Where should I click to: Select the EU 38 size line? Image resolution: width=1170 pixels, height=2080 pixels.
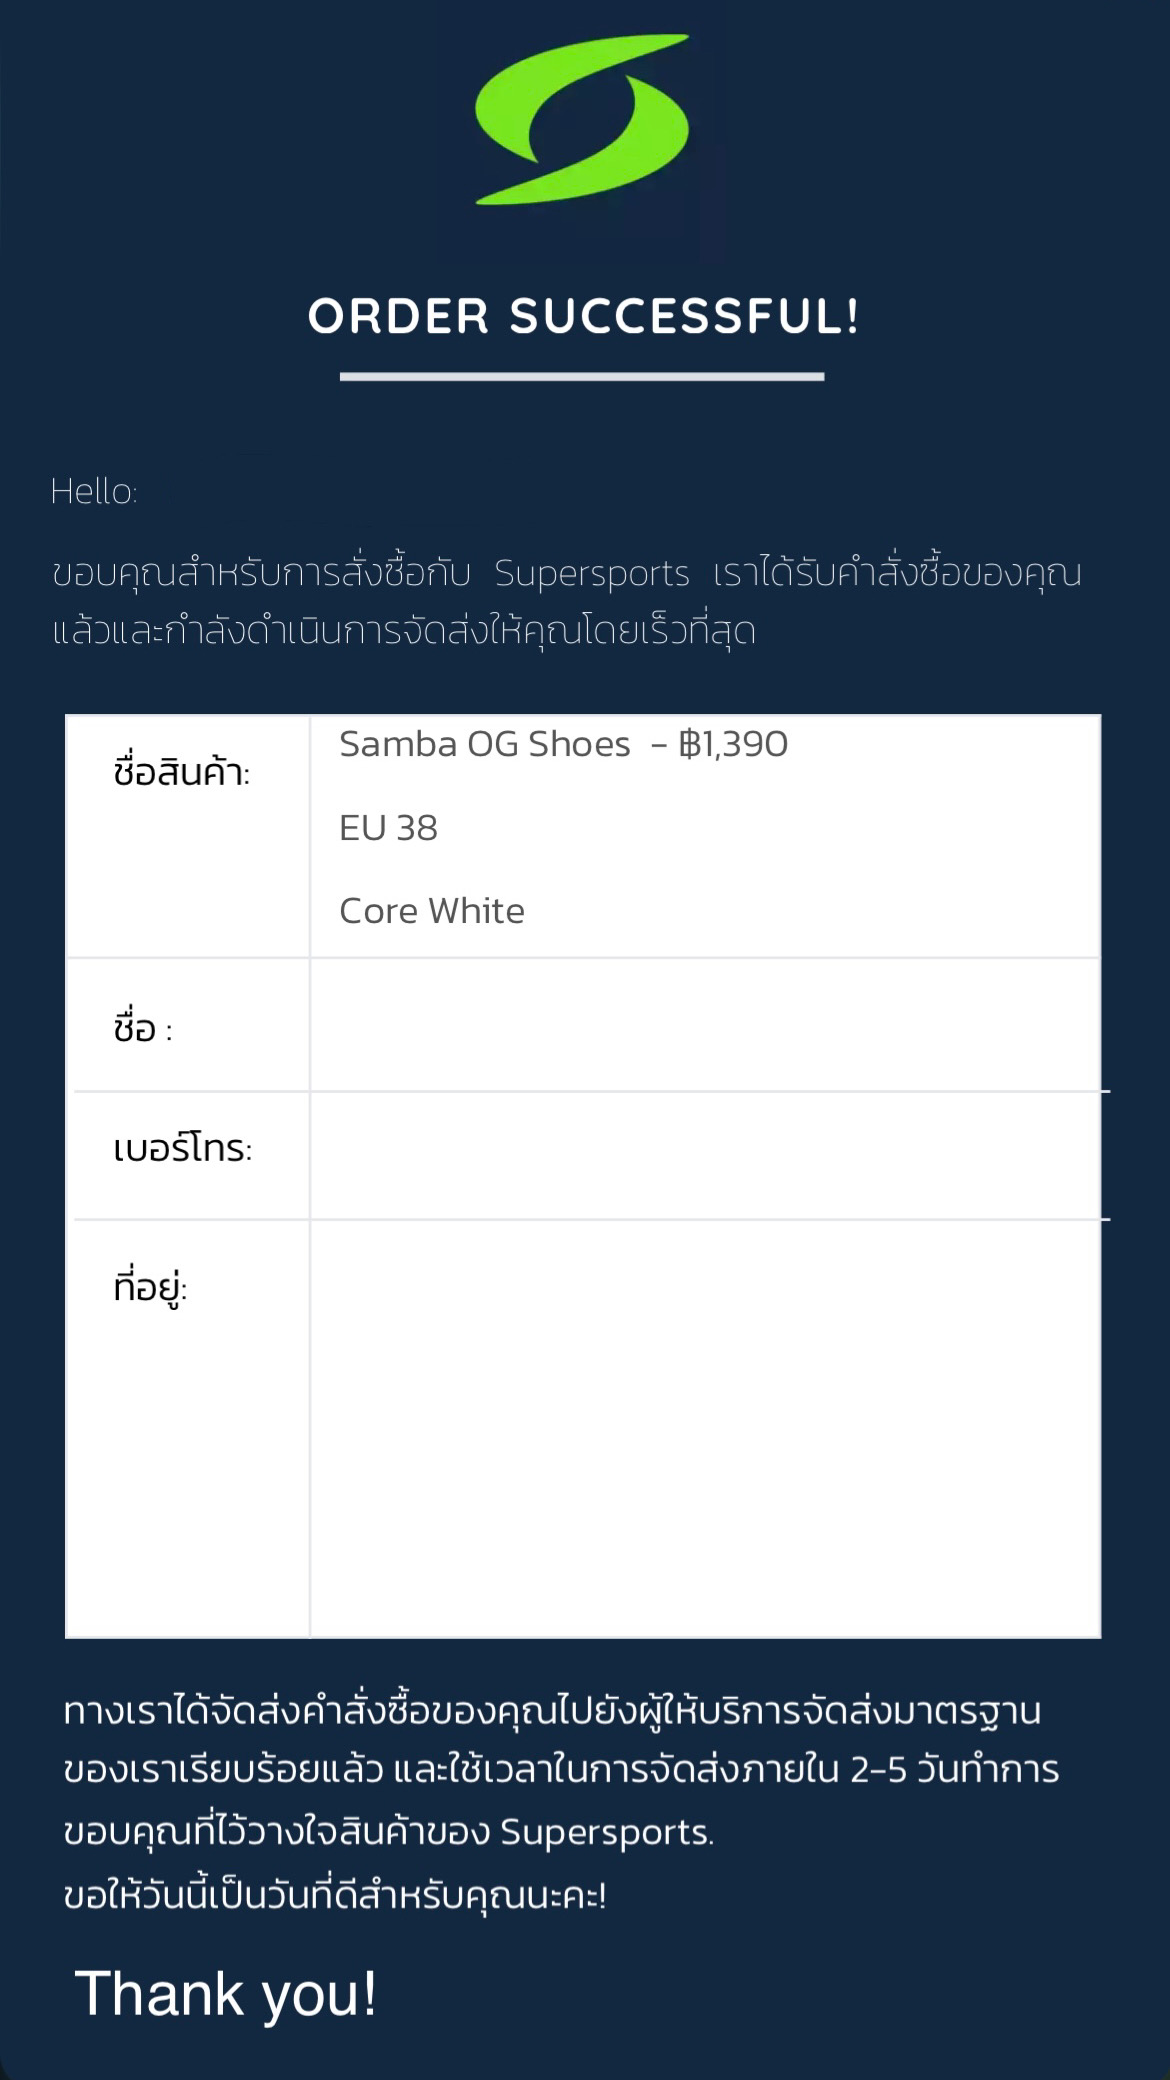pos(388,828)
